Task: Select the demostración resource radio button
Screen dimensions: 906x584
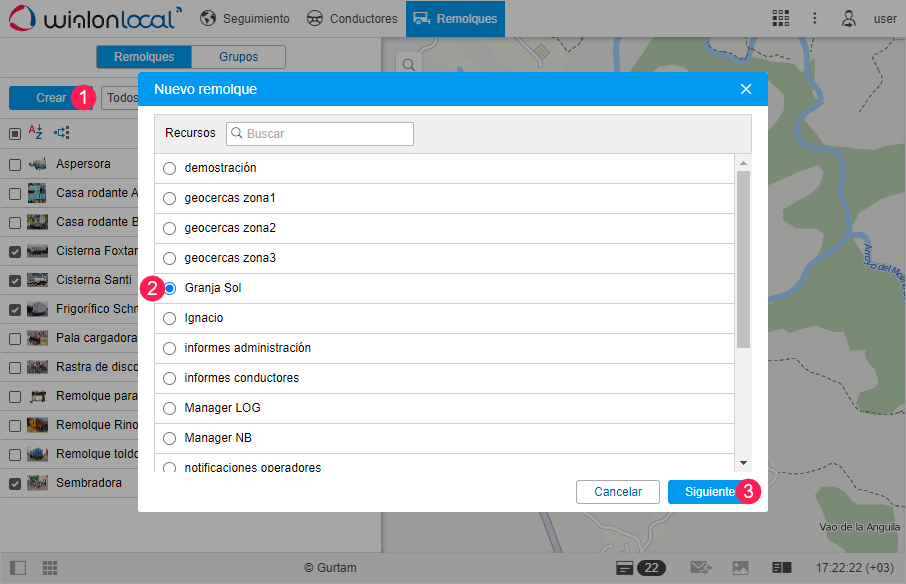Action: point(169,169)
